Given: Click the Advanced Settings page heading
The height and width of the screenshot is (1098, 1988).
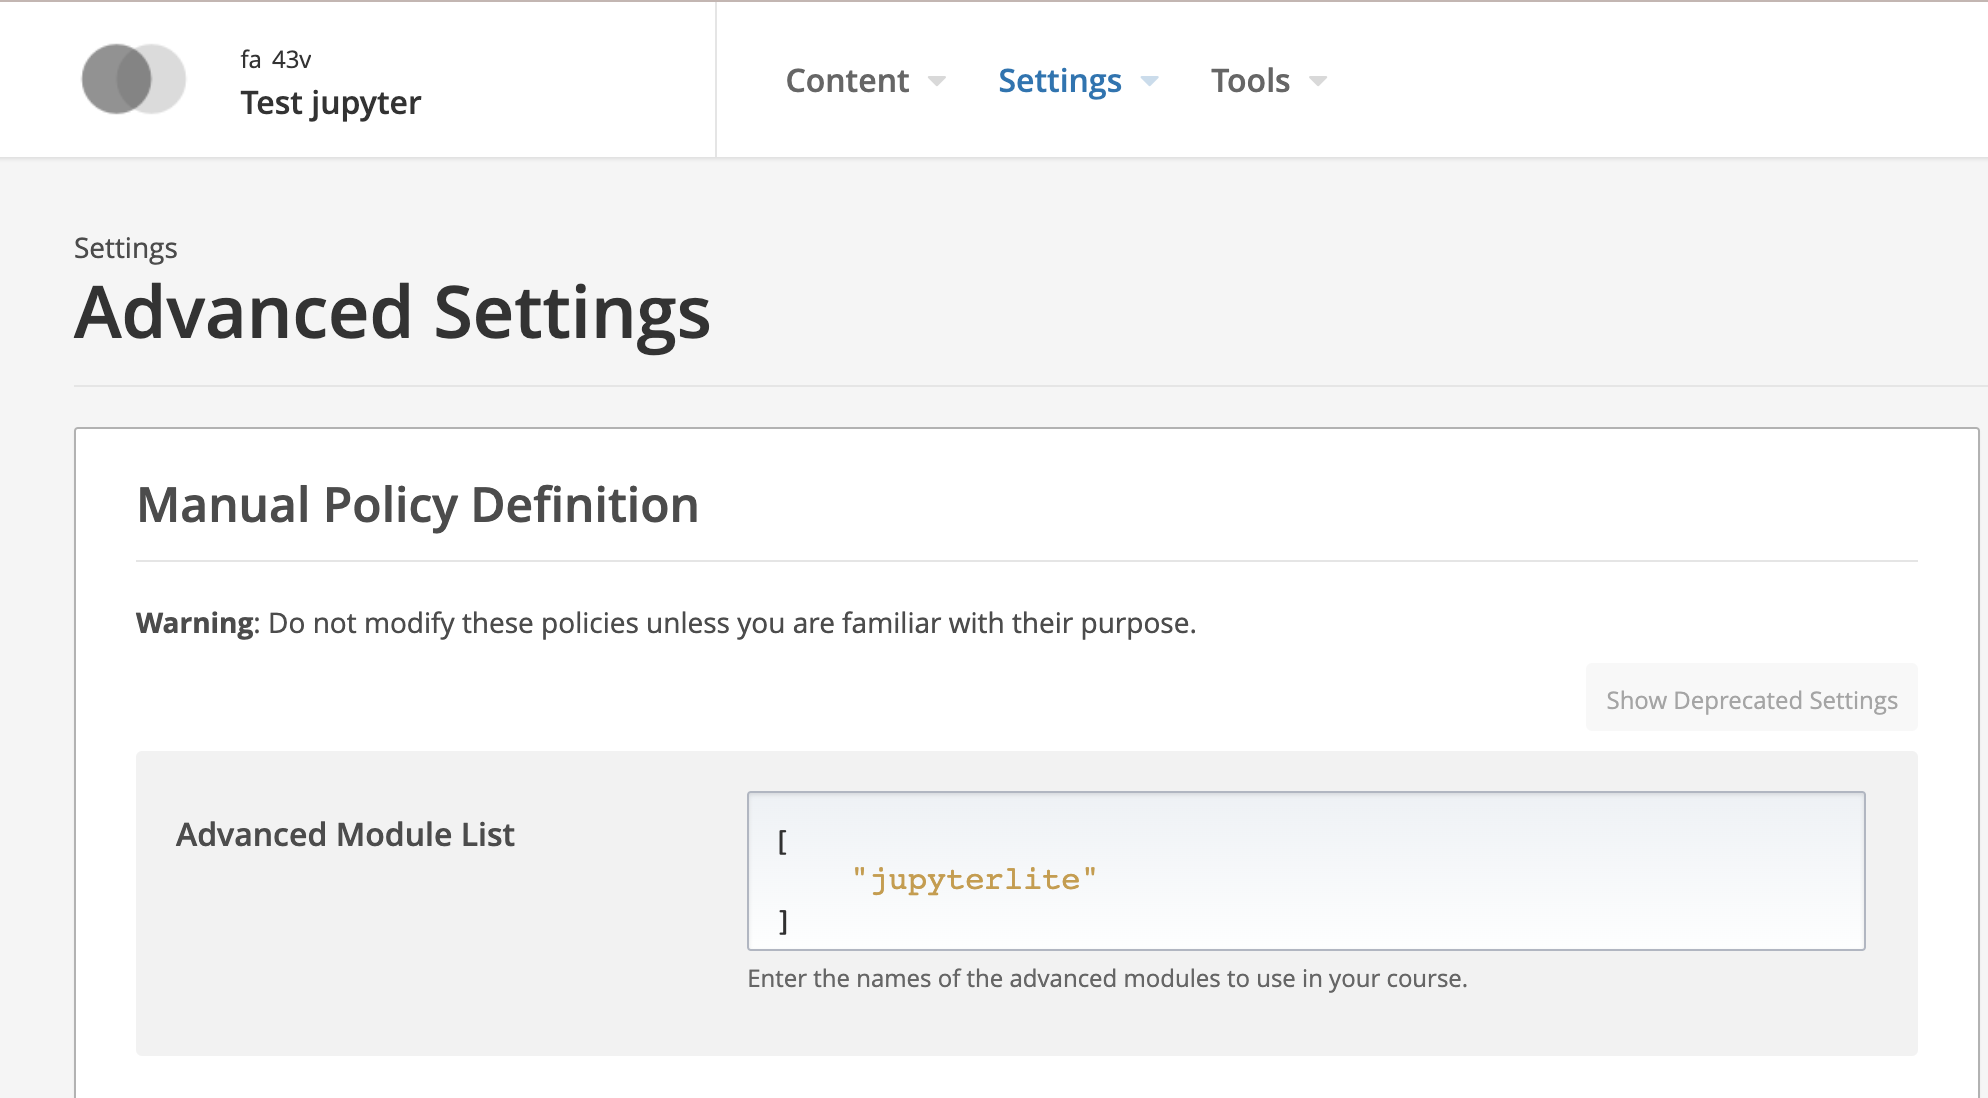Looking at the screenshot, I should (392, 313).
